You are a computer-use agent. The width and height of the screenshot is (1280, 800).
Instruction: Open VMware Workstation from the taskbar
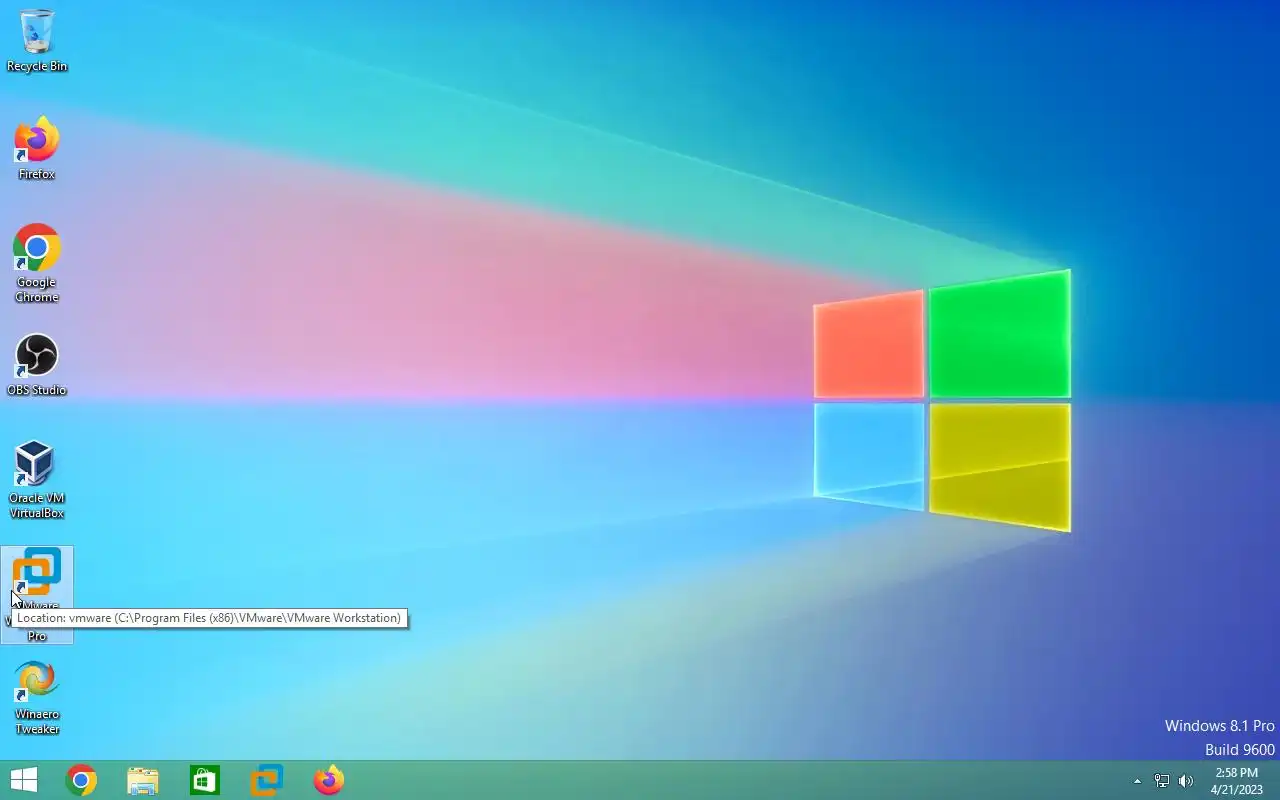pos(266,780)
